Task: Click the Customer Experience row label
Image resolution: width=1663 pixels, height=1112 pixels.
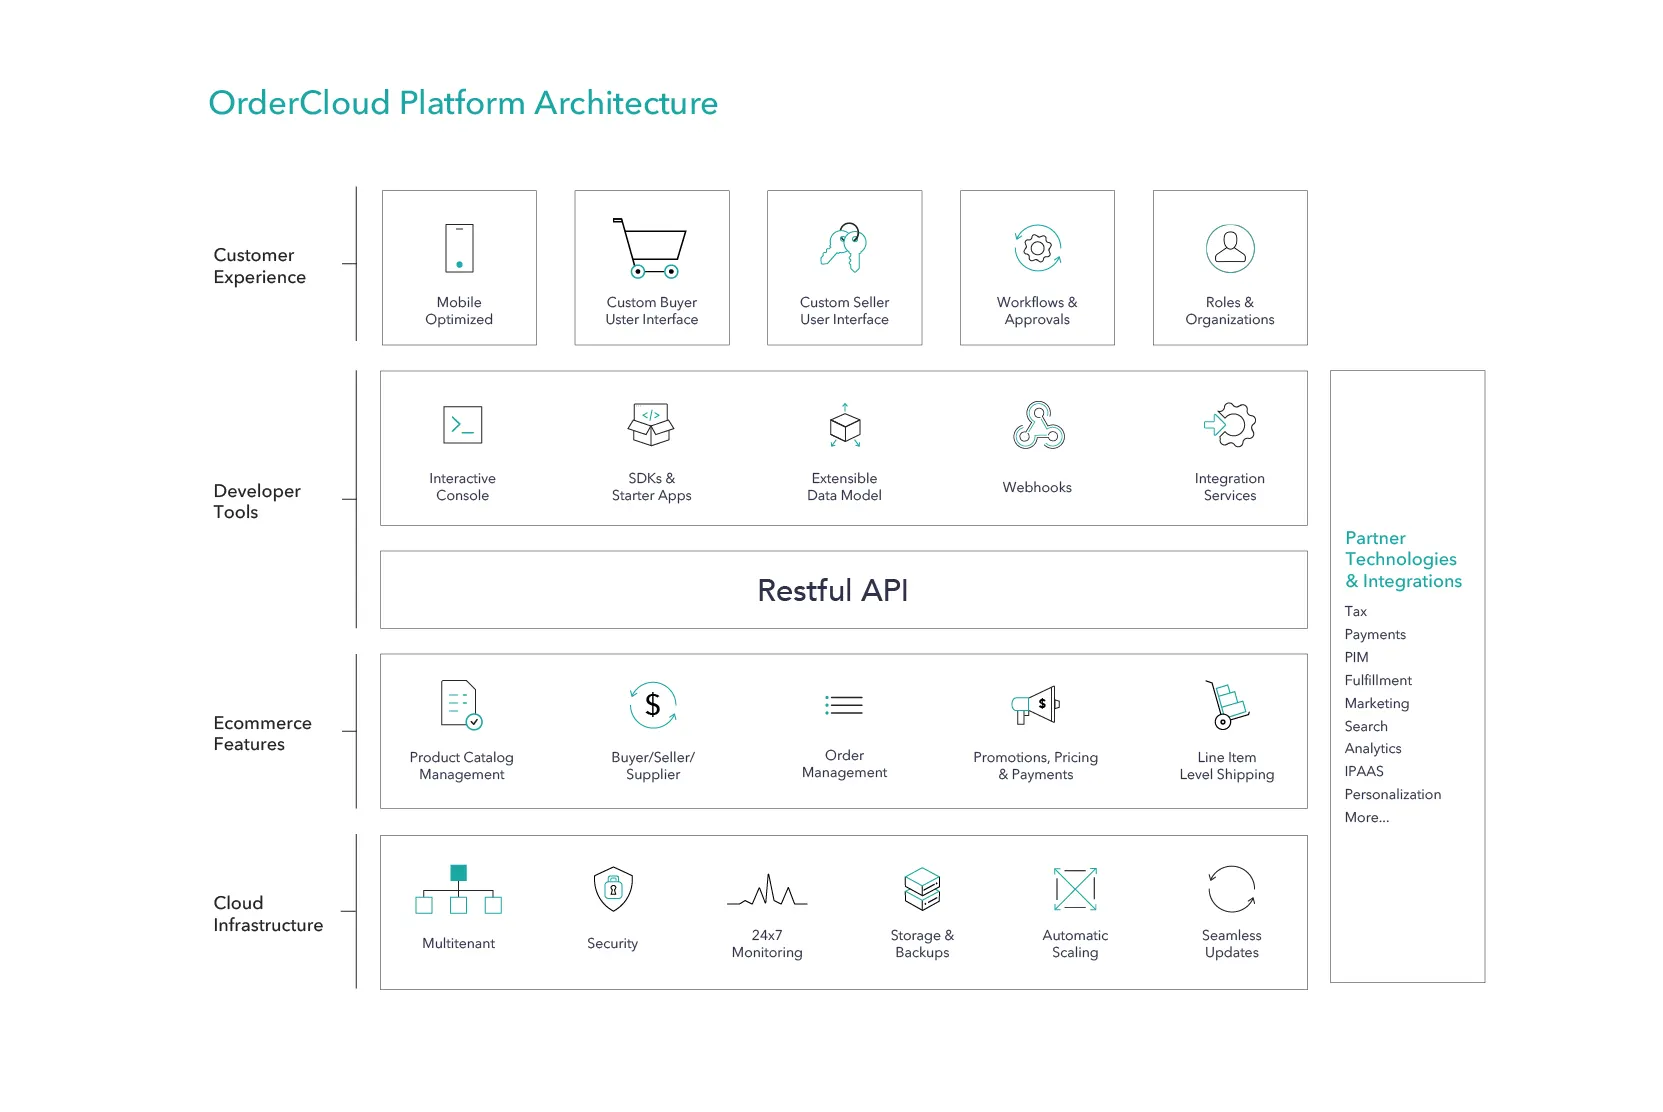Action: coord(259,266)
